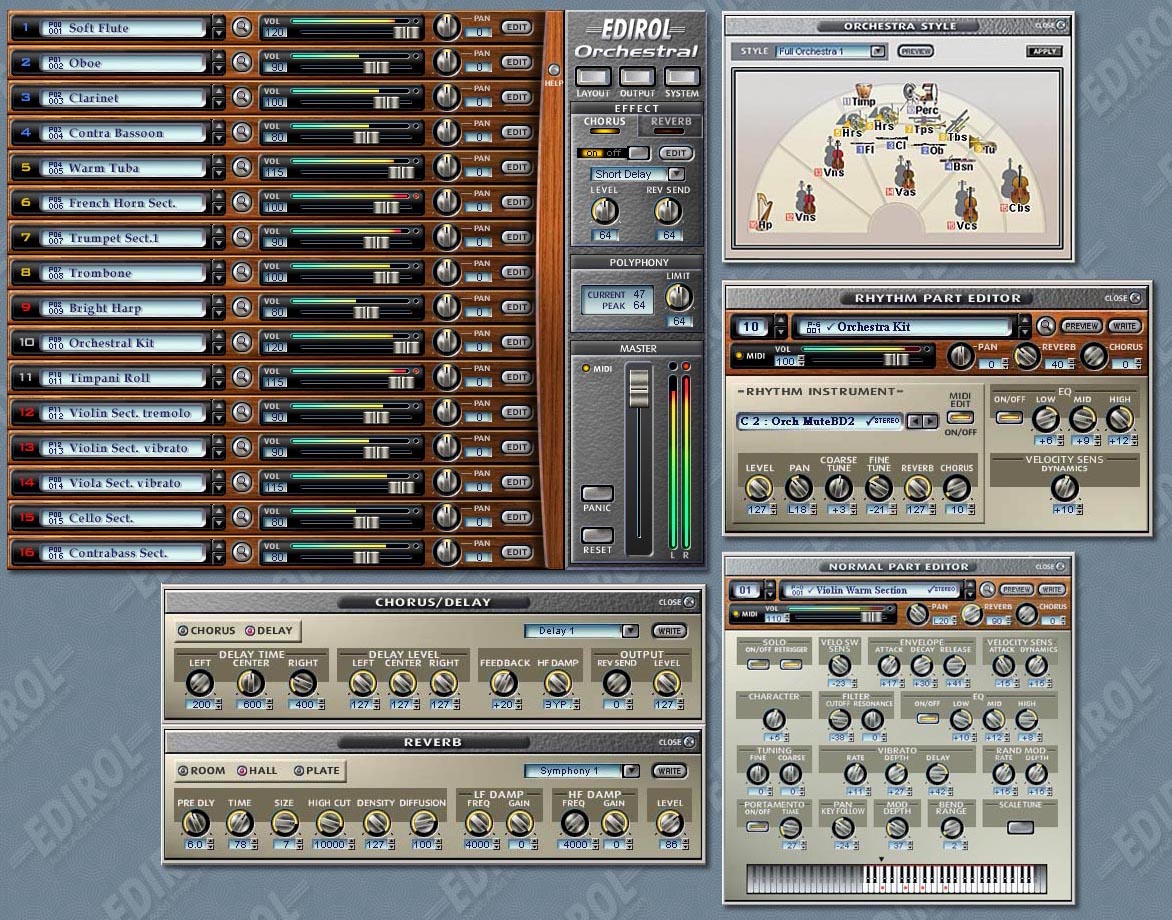Toggle Portamento On/Off in Normal Part Editor
This screenshot has width=1172, height=920.
coord(757,826)
